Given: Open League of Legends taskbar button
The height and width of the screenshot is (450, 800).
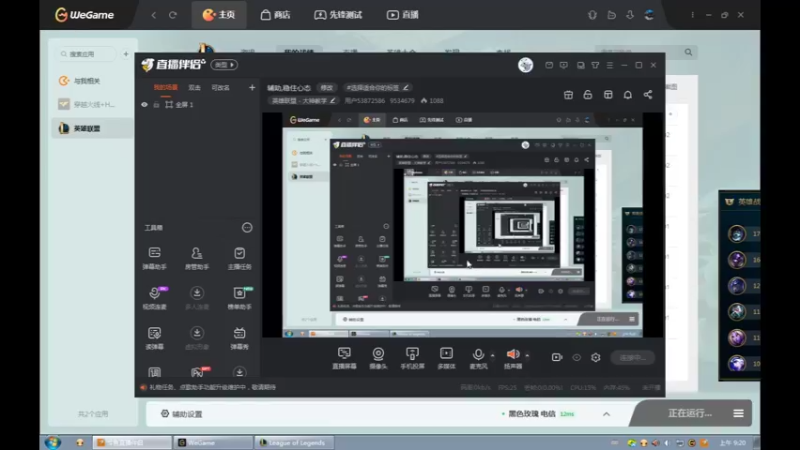Looking at the screenshot, I should [x=294, y=442].
